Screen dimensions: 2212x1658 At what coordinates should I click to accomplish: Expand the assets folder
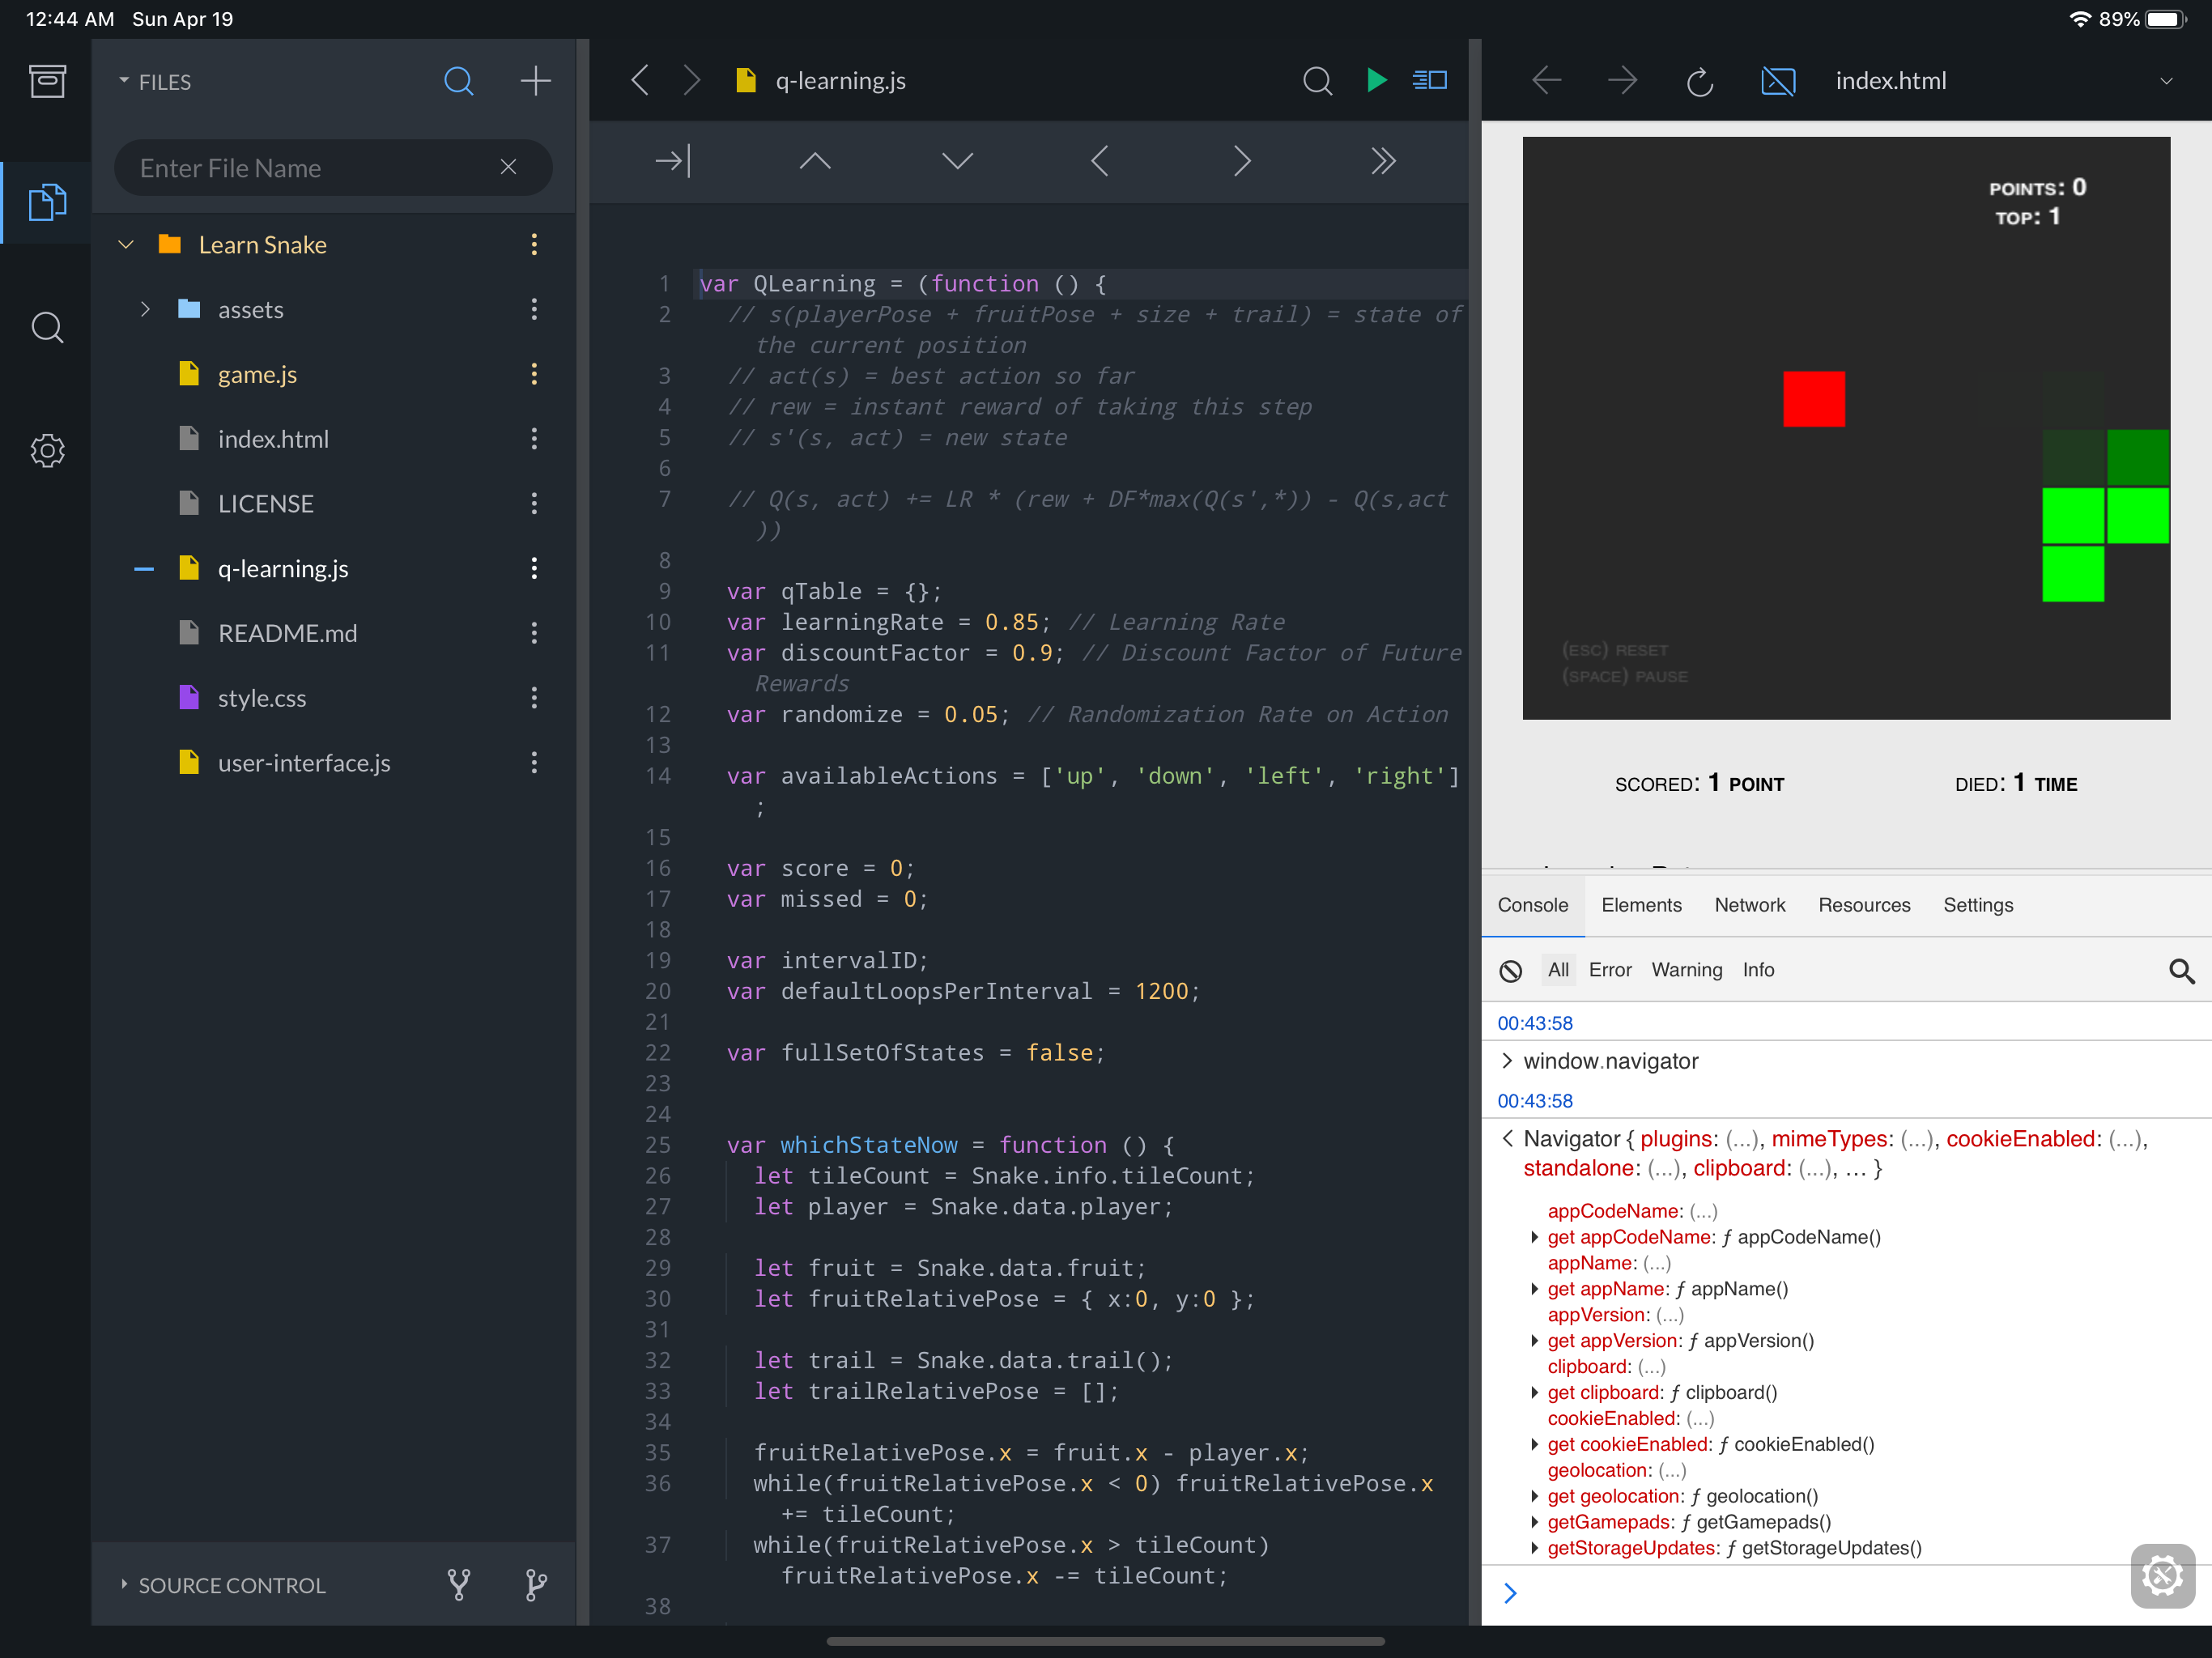point(145,309)
